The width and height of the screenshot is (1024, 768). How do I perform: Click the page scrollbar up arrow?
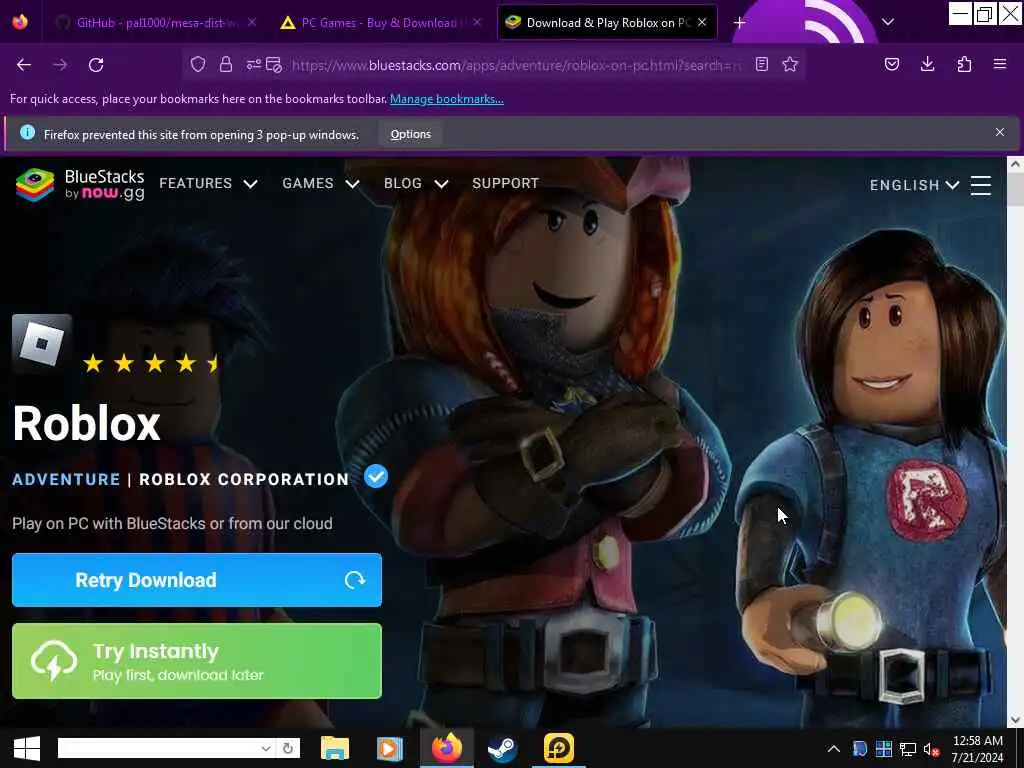1015,165
